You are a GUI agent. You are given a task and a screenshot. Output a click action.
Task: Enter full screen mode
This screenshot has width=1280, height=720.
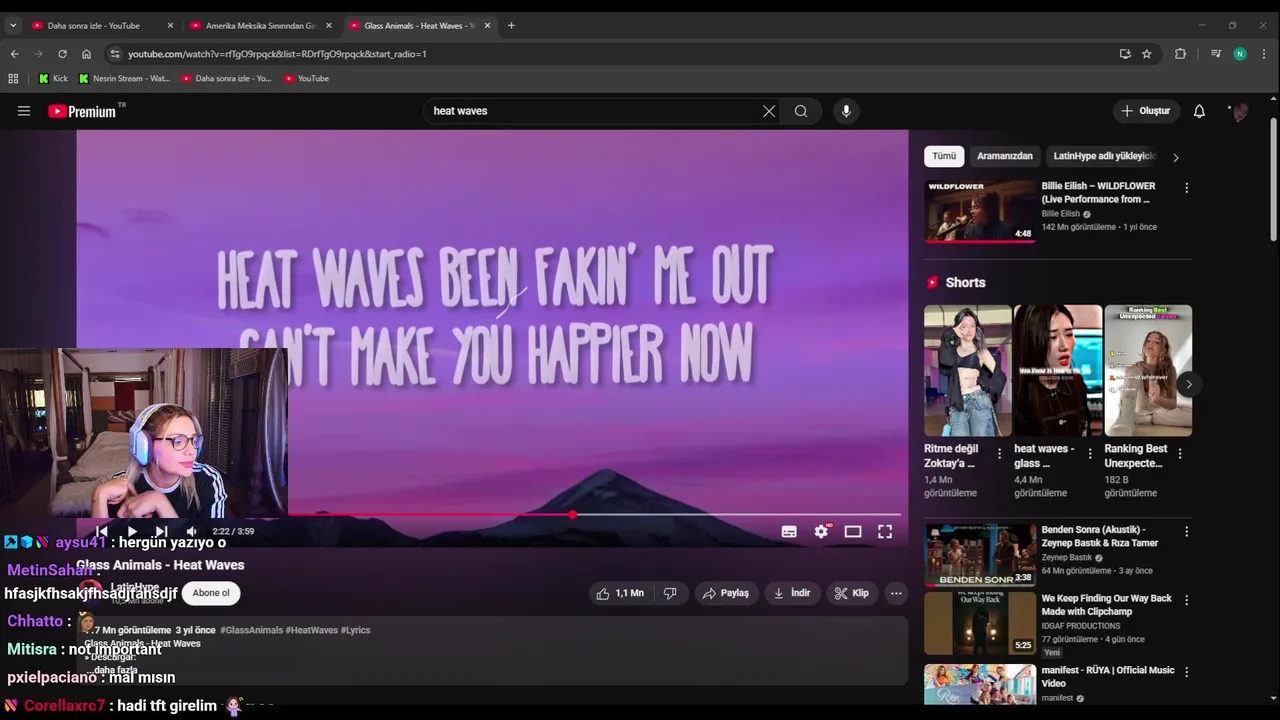click(x=885, y=532)
